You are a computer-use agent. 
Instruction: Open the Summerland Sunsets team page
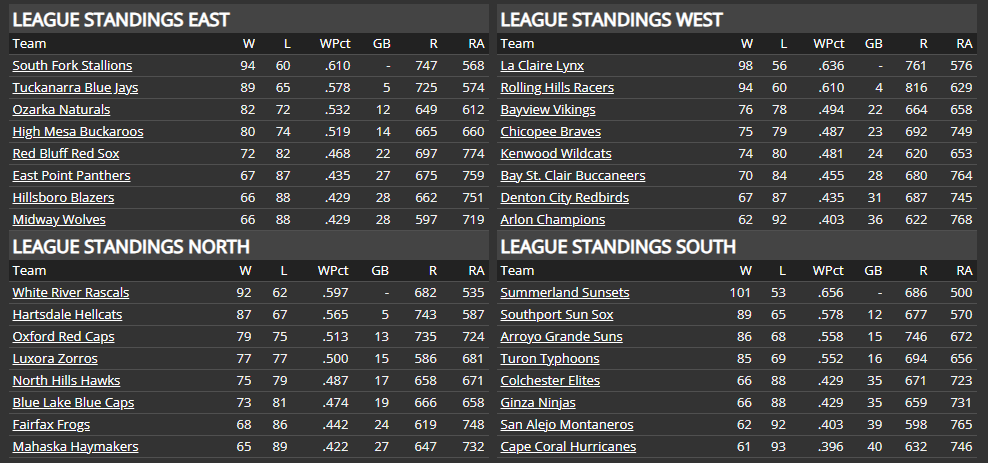565,293
